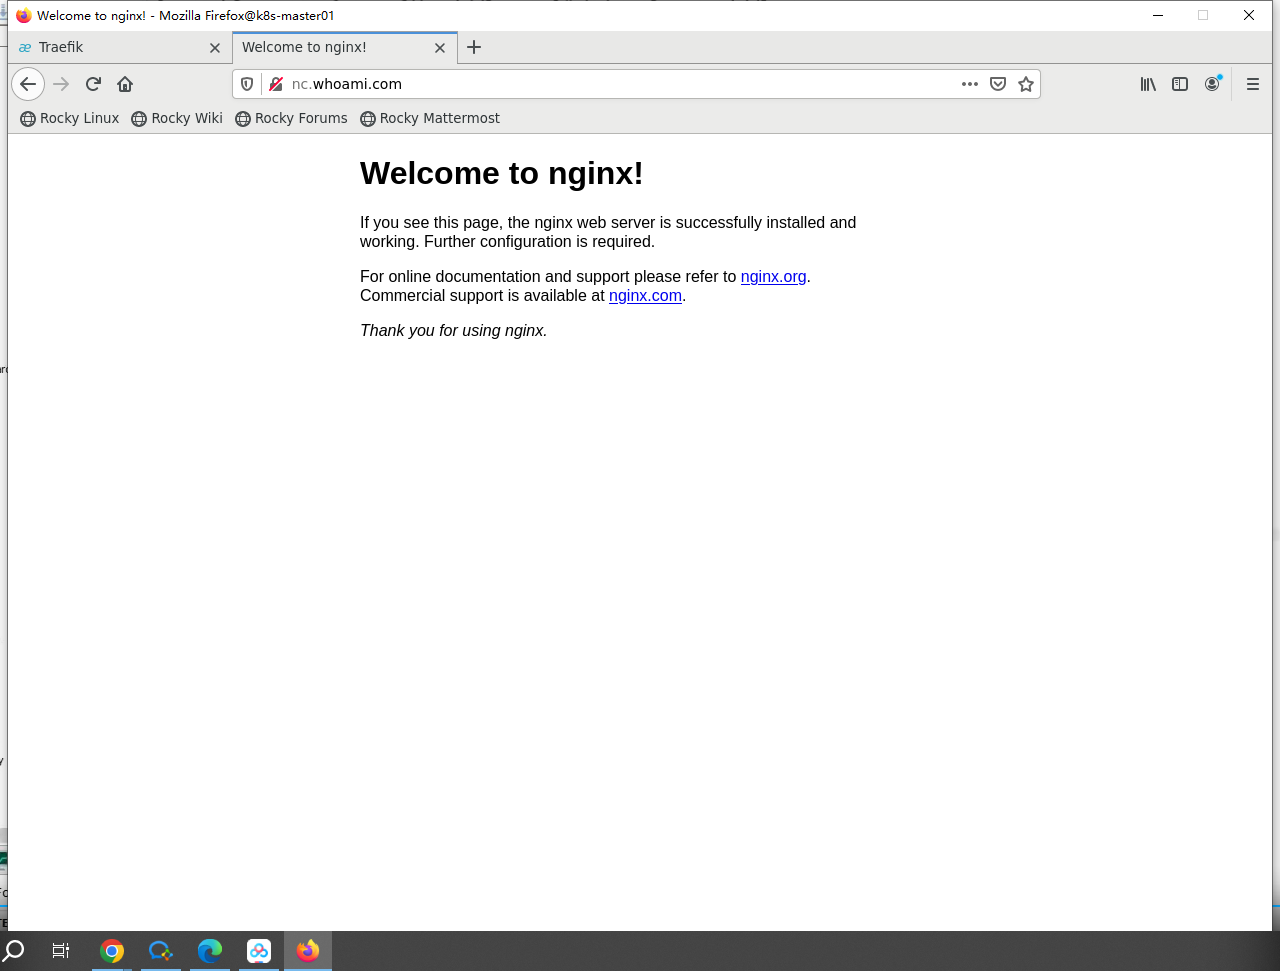Open Windows taskbar search
The image size is (1280, 971).
pos(14,951)
